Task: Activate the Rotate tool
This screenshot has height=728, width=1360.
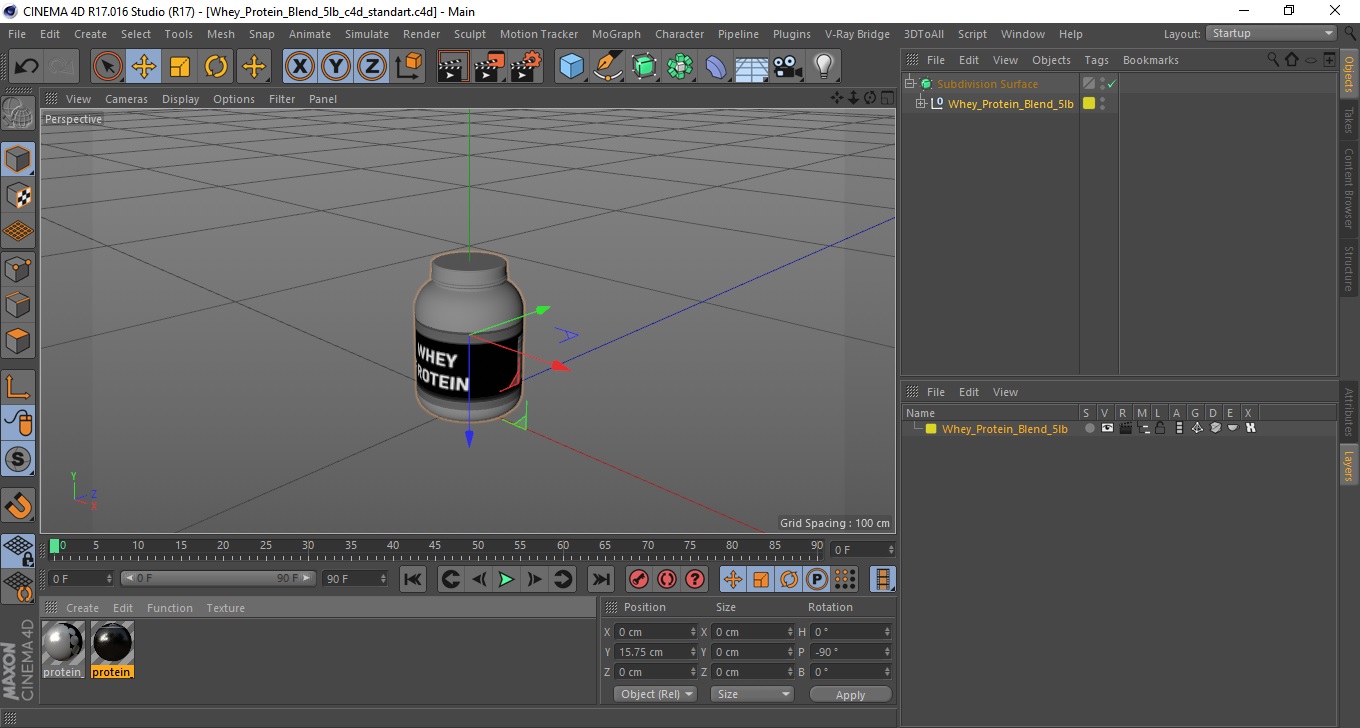Action: (216, 67)
